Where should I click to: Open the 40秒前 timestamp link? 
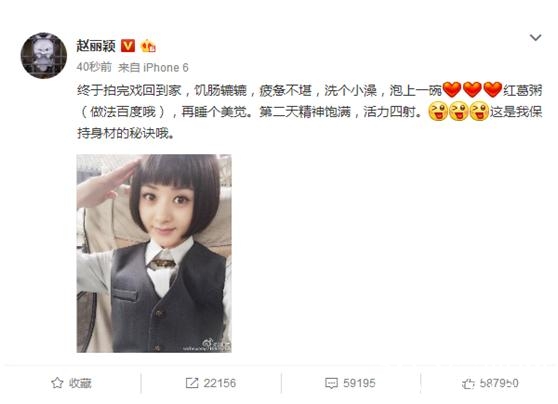pos(94,67)
